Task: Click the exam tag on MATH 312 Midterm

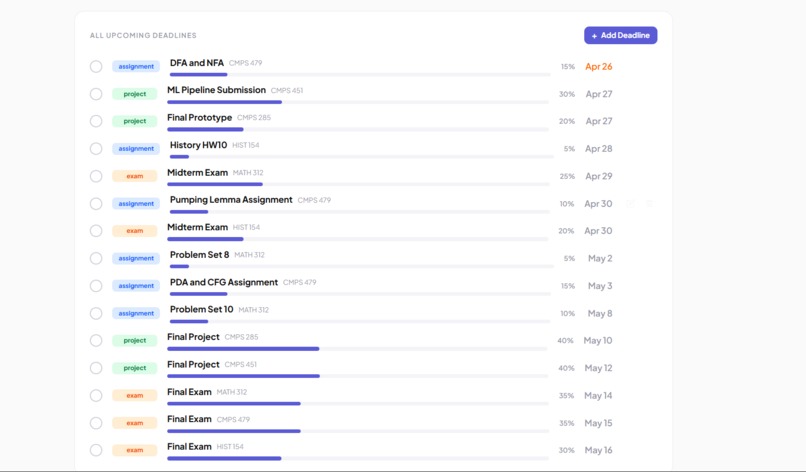Action: pyautogui.click(x=135, y=176)
